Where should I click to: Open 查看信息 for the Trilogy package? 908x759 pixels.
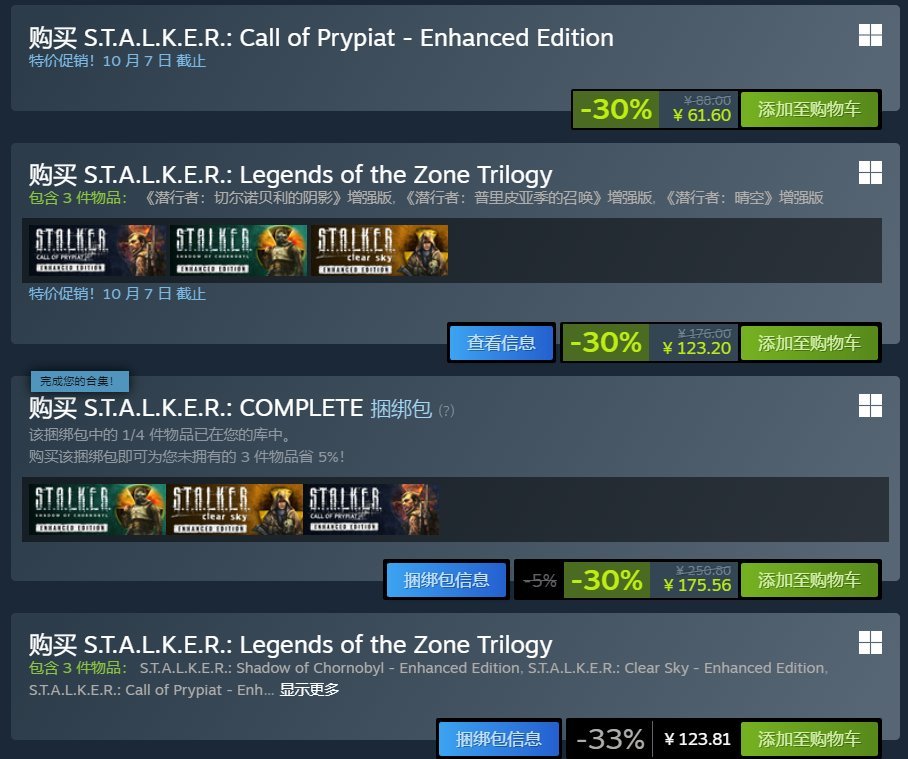pos(501,343)
